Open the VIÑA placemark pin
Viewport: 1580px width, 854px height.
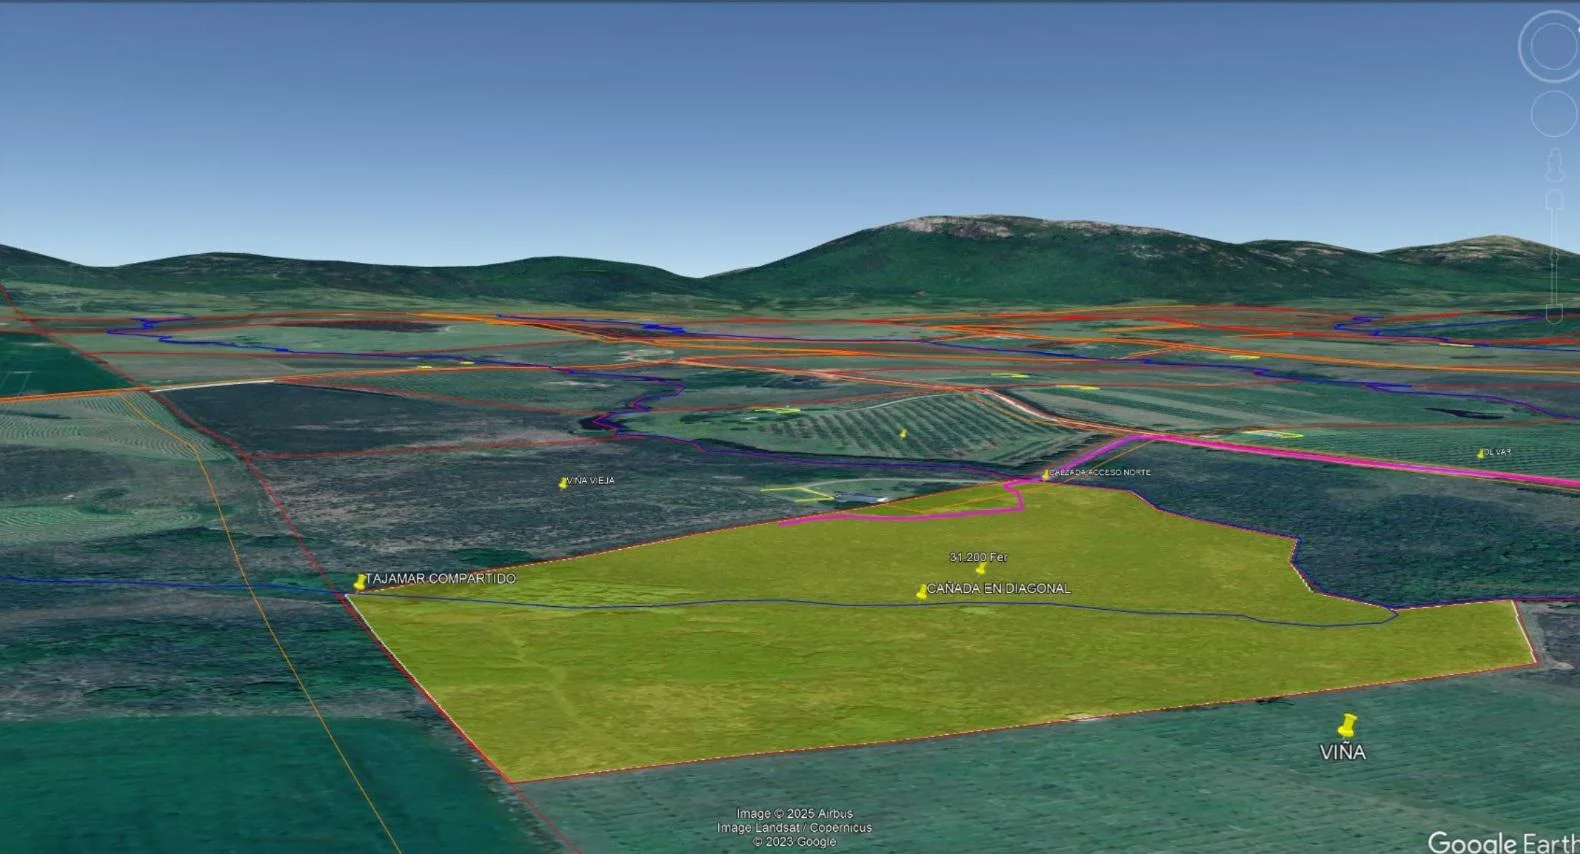tap(1348, 725)
